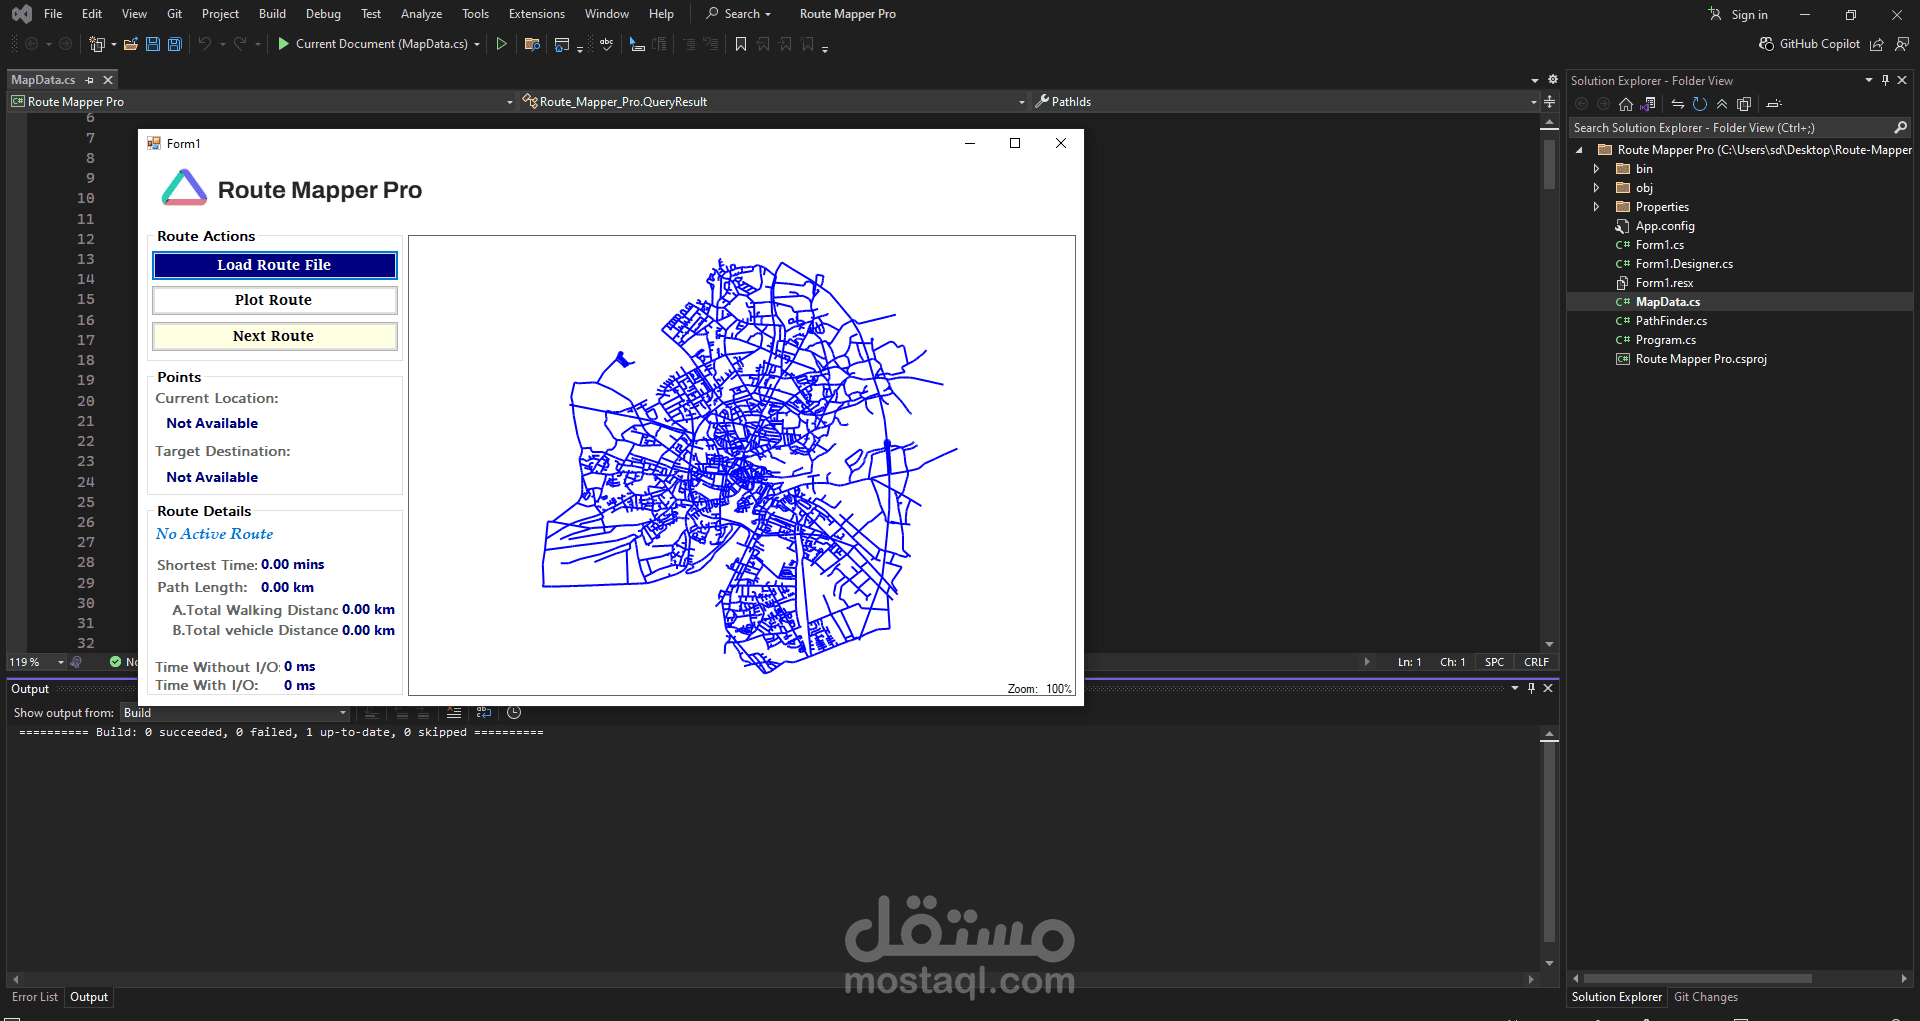Start Current Document (MapData.cs) with green play
Viewport: 1920px width, 1021px height.
284,44
